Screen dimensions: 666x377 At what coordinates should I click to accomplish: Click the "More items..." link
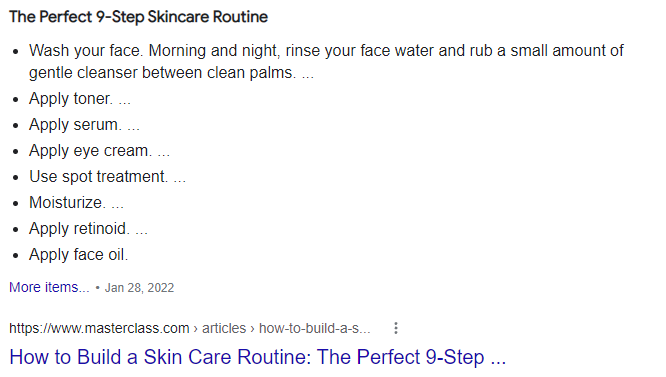point(49,287)
